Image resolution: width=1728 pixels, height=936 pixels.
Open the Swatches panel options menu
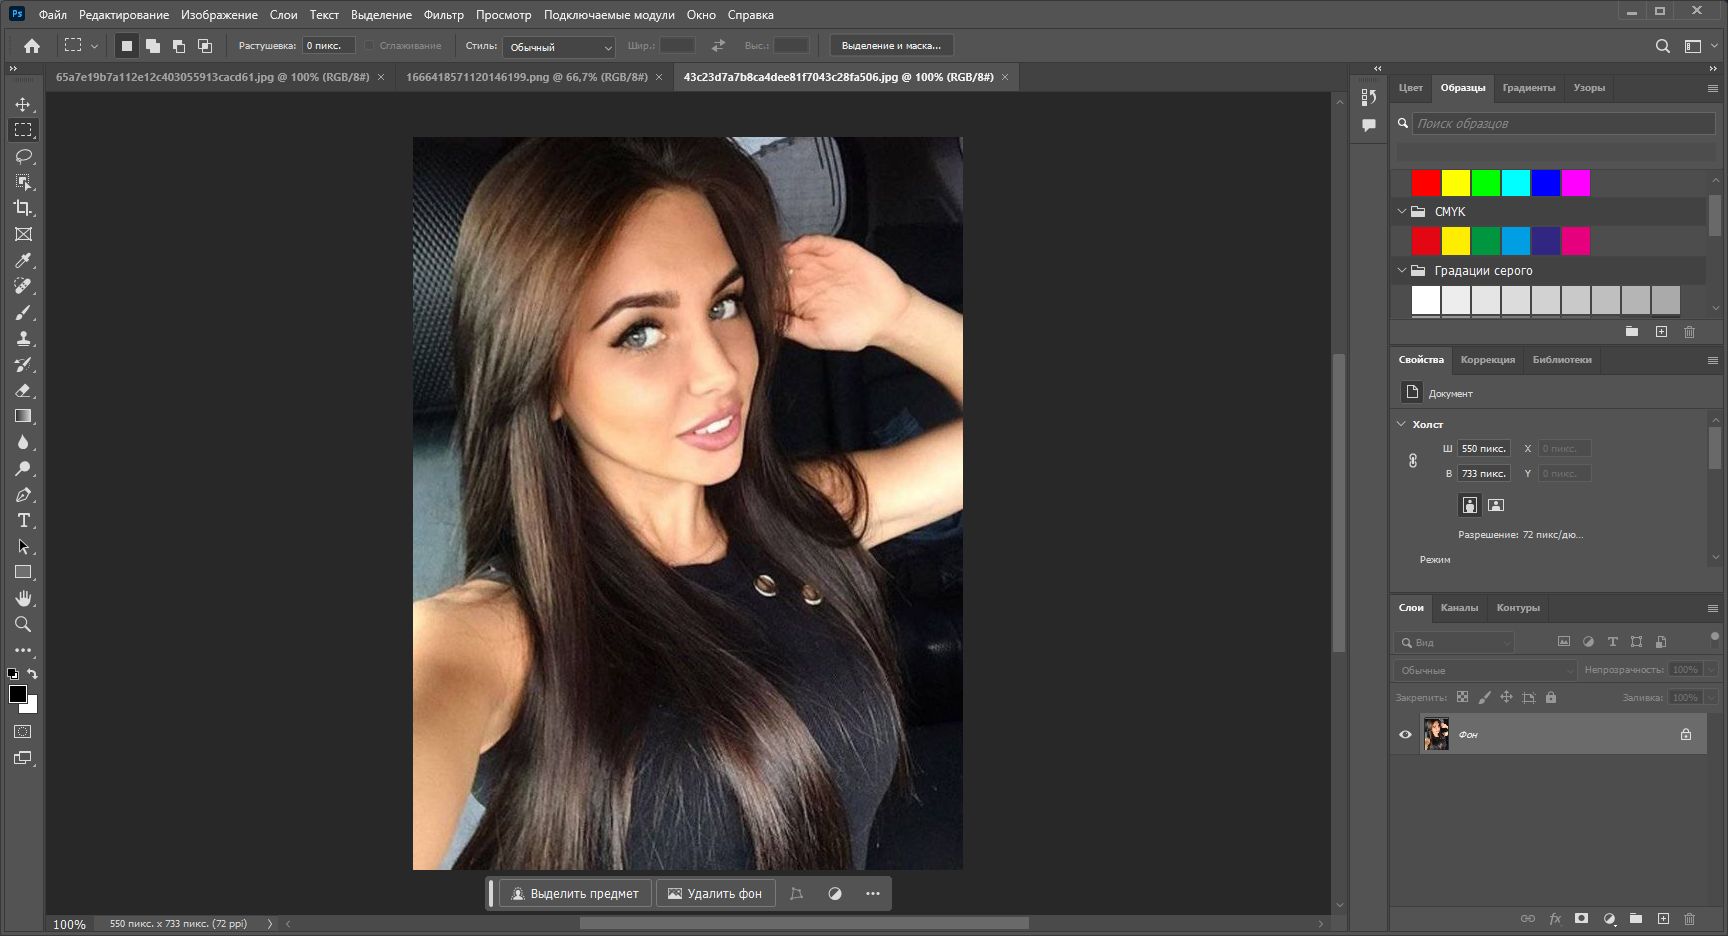point(1712,88)
